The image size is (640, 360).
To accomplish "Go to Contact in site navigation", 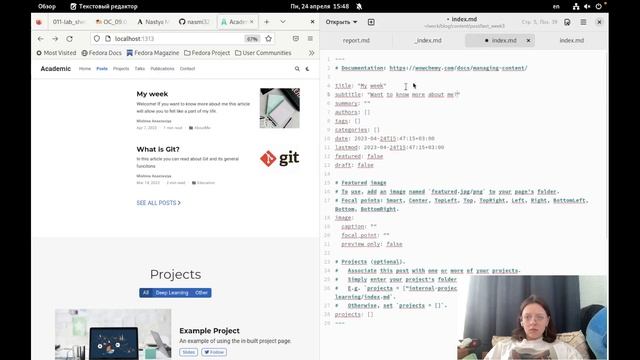I will click(x=187, y=69).
